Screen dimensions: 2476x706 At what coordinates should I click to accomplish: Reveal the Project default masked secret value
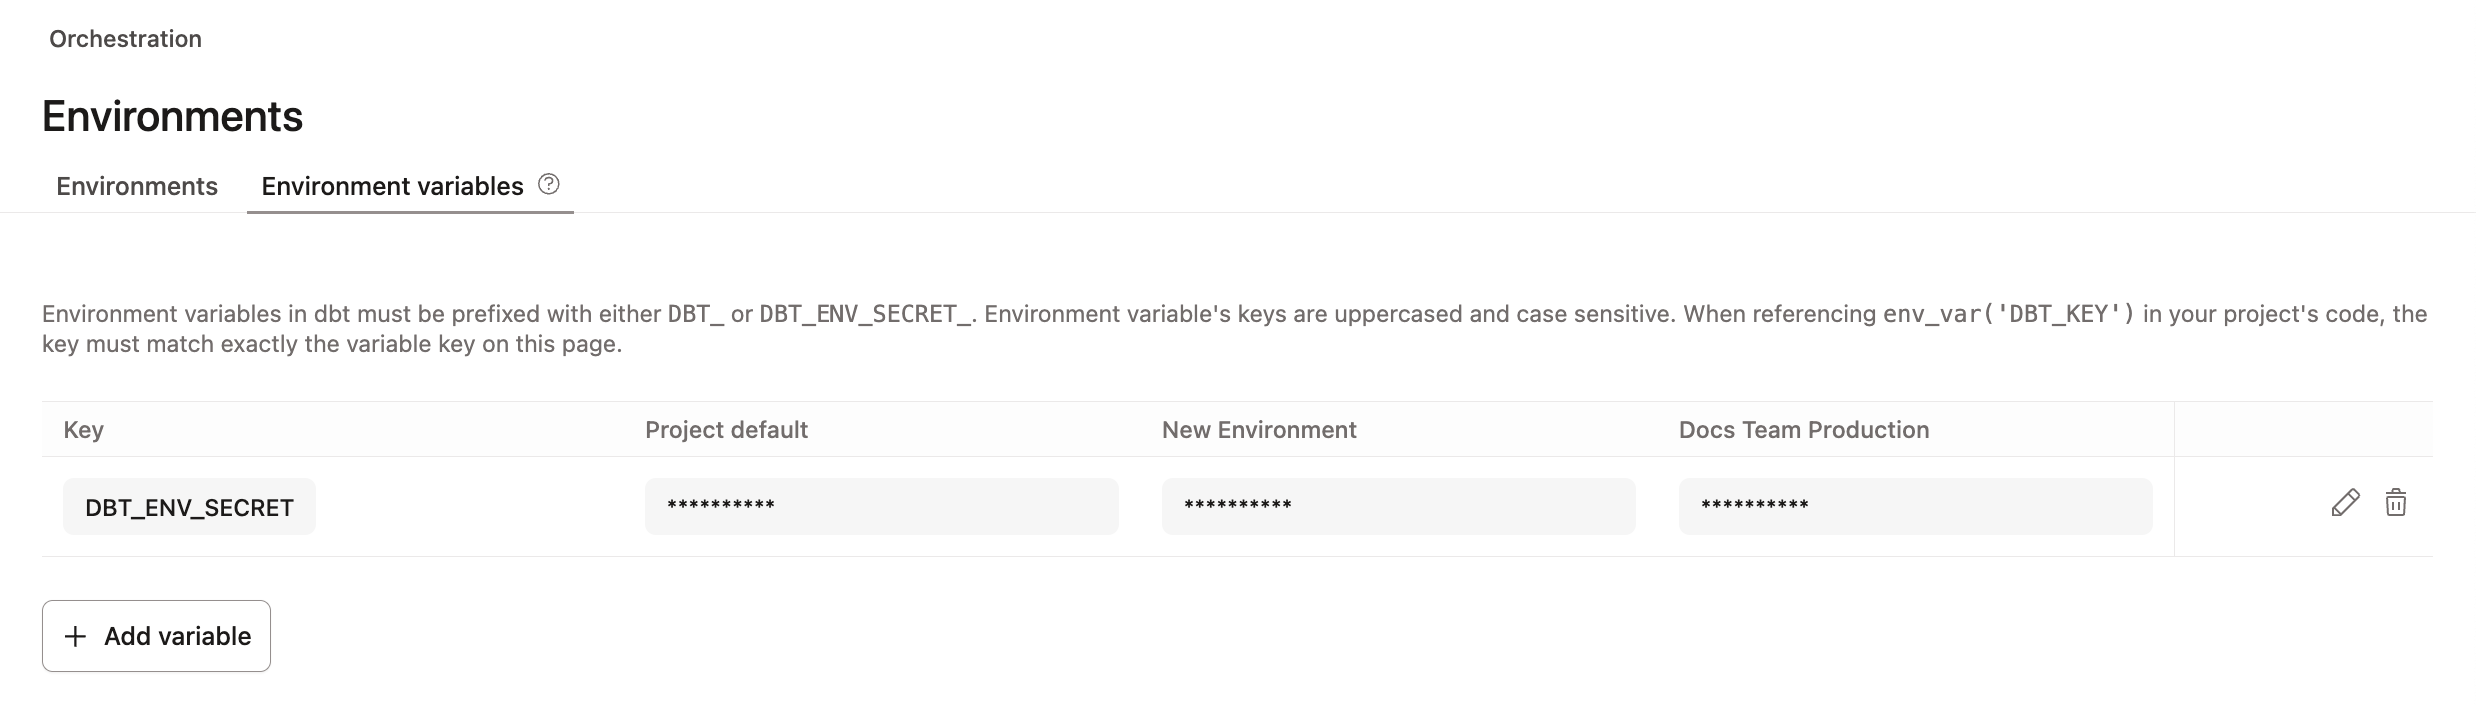point(881,505)
